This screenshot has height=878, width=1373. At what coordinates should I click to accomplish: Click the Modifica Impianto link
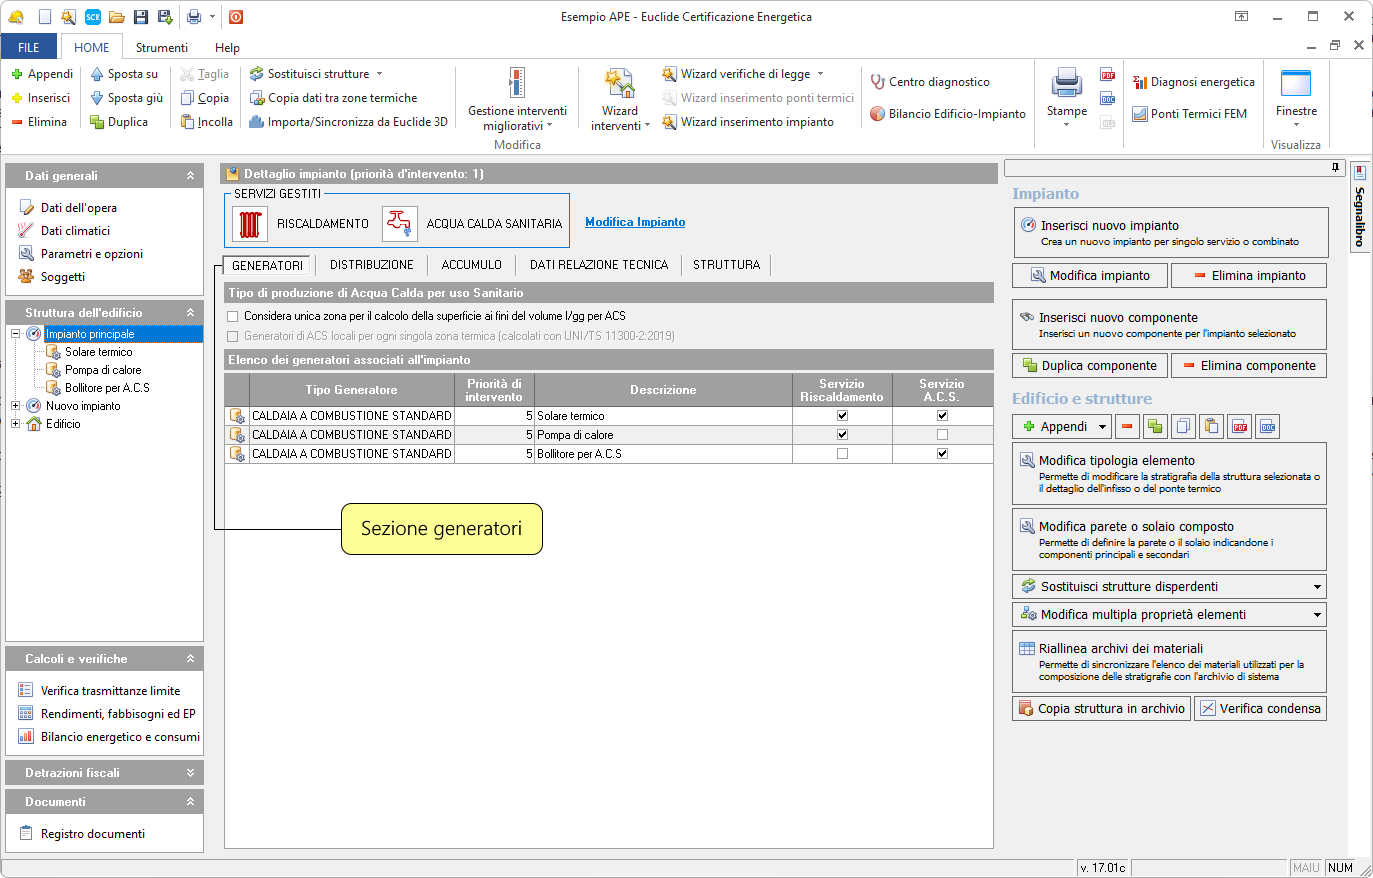(635, 222)
